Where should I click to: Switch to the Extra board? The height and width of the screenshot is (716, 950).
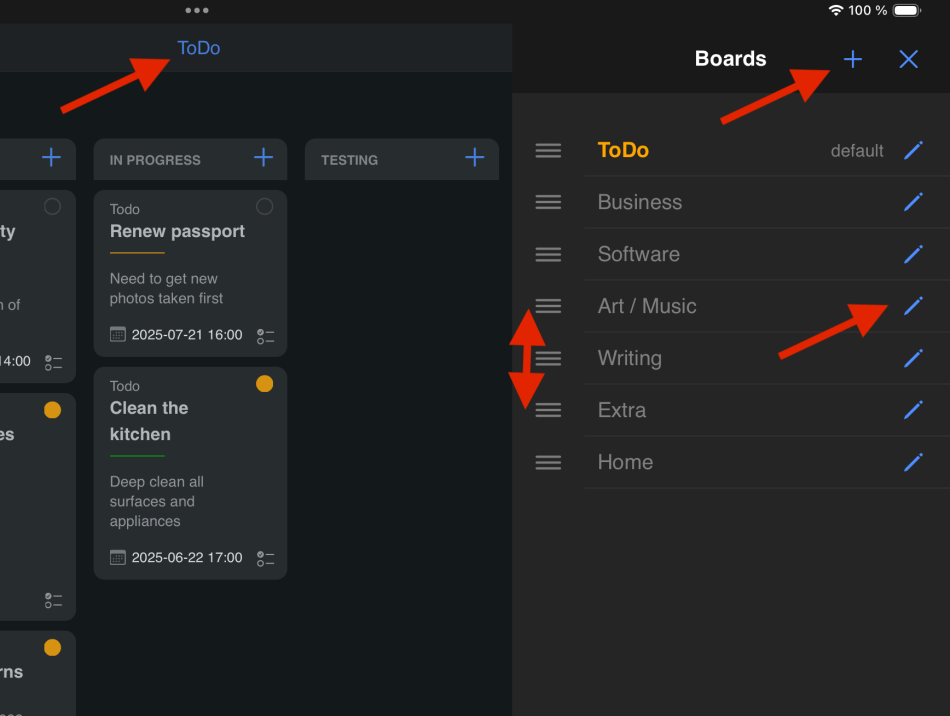pos(622,410)
